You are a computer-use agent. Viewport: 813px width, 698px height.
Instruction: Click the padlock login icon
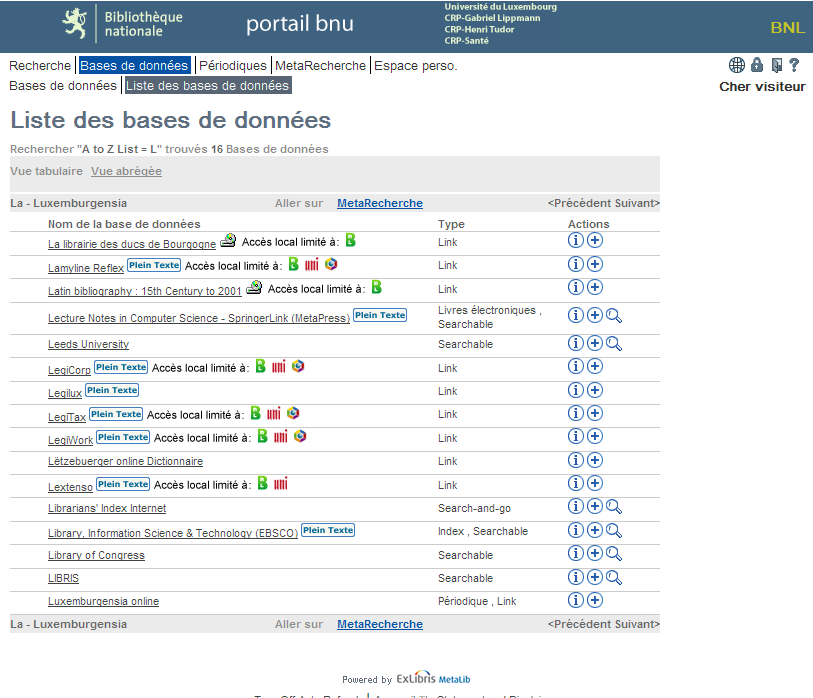(757, 65)
